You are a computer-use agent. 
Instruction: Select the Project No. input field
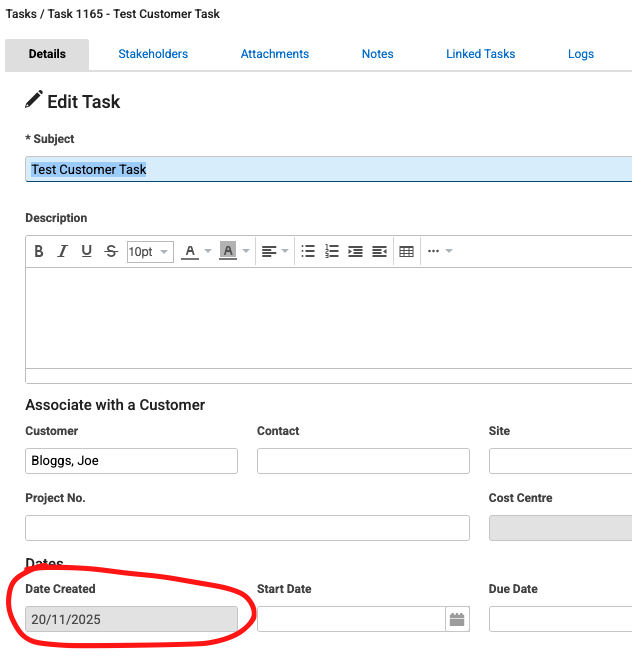point(247,528)
